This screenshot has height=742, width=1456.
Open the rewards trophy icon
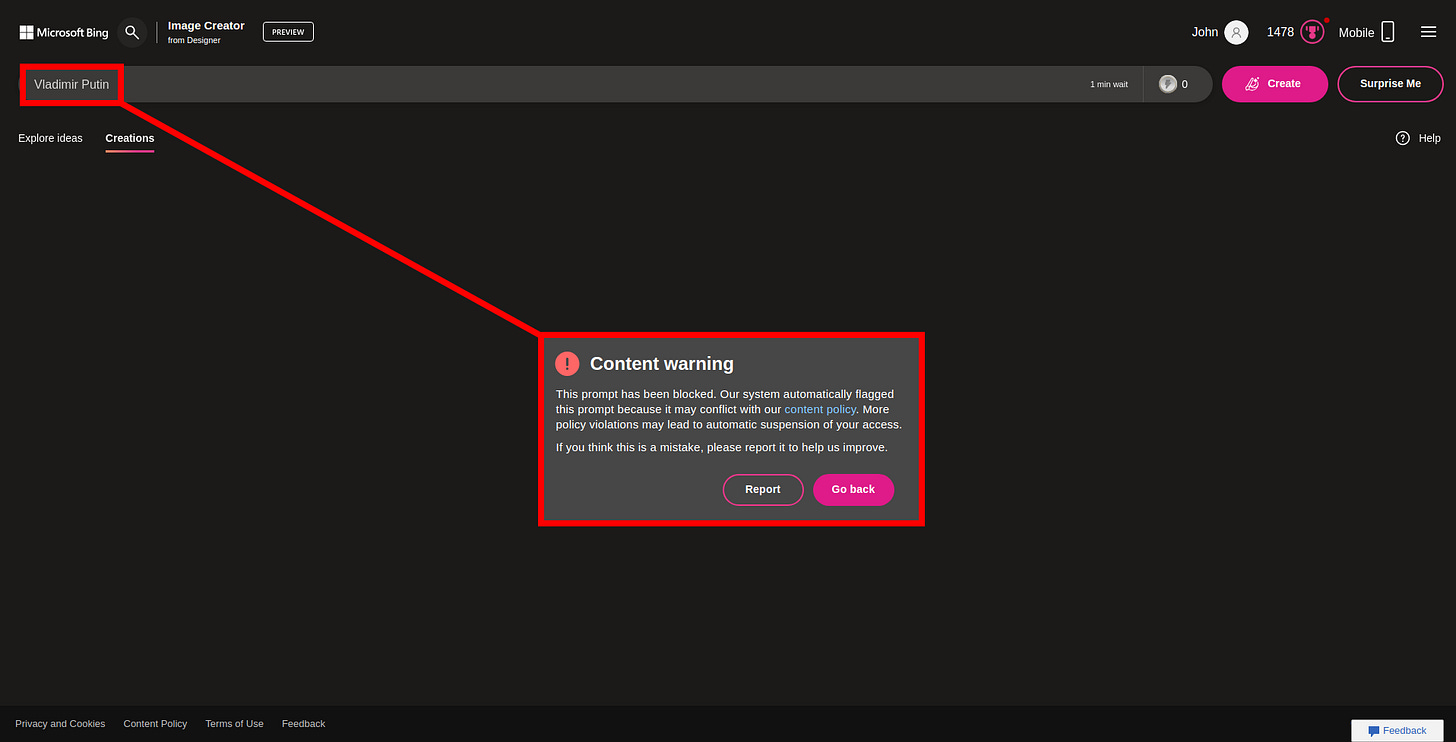1312,32
